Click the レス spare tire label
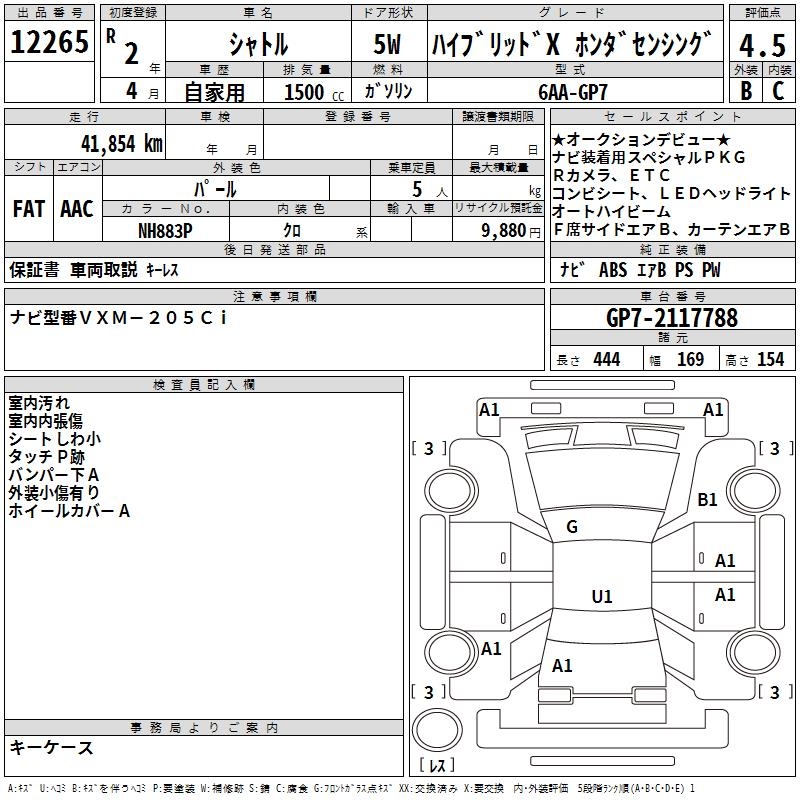This screenshot has width=800, height=800. [x=437, y=765]
